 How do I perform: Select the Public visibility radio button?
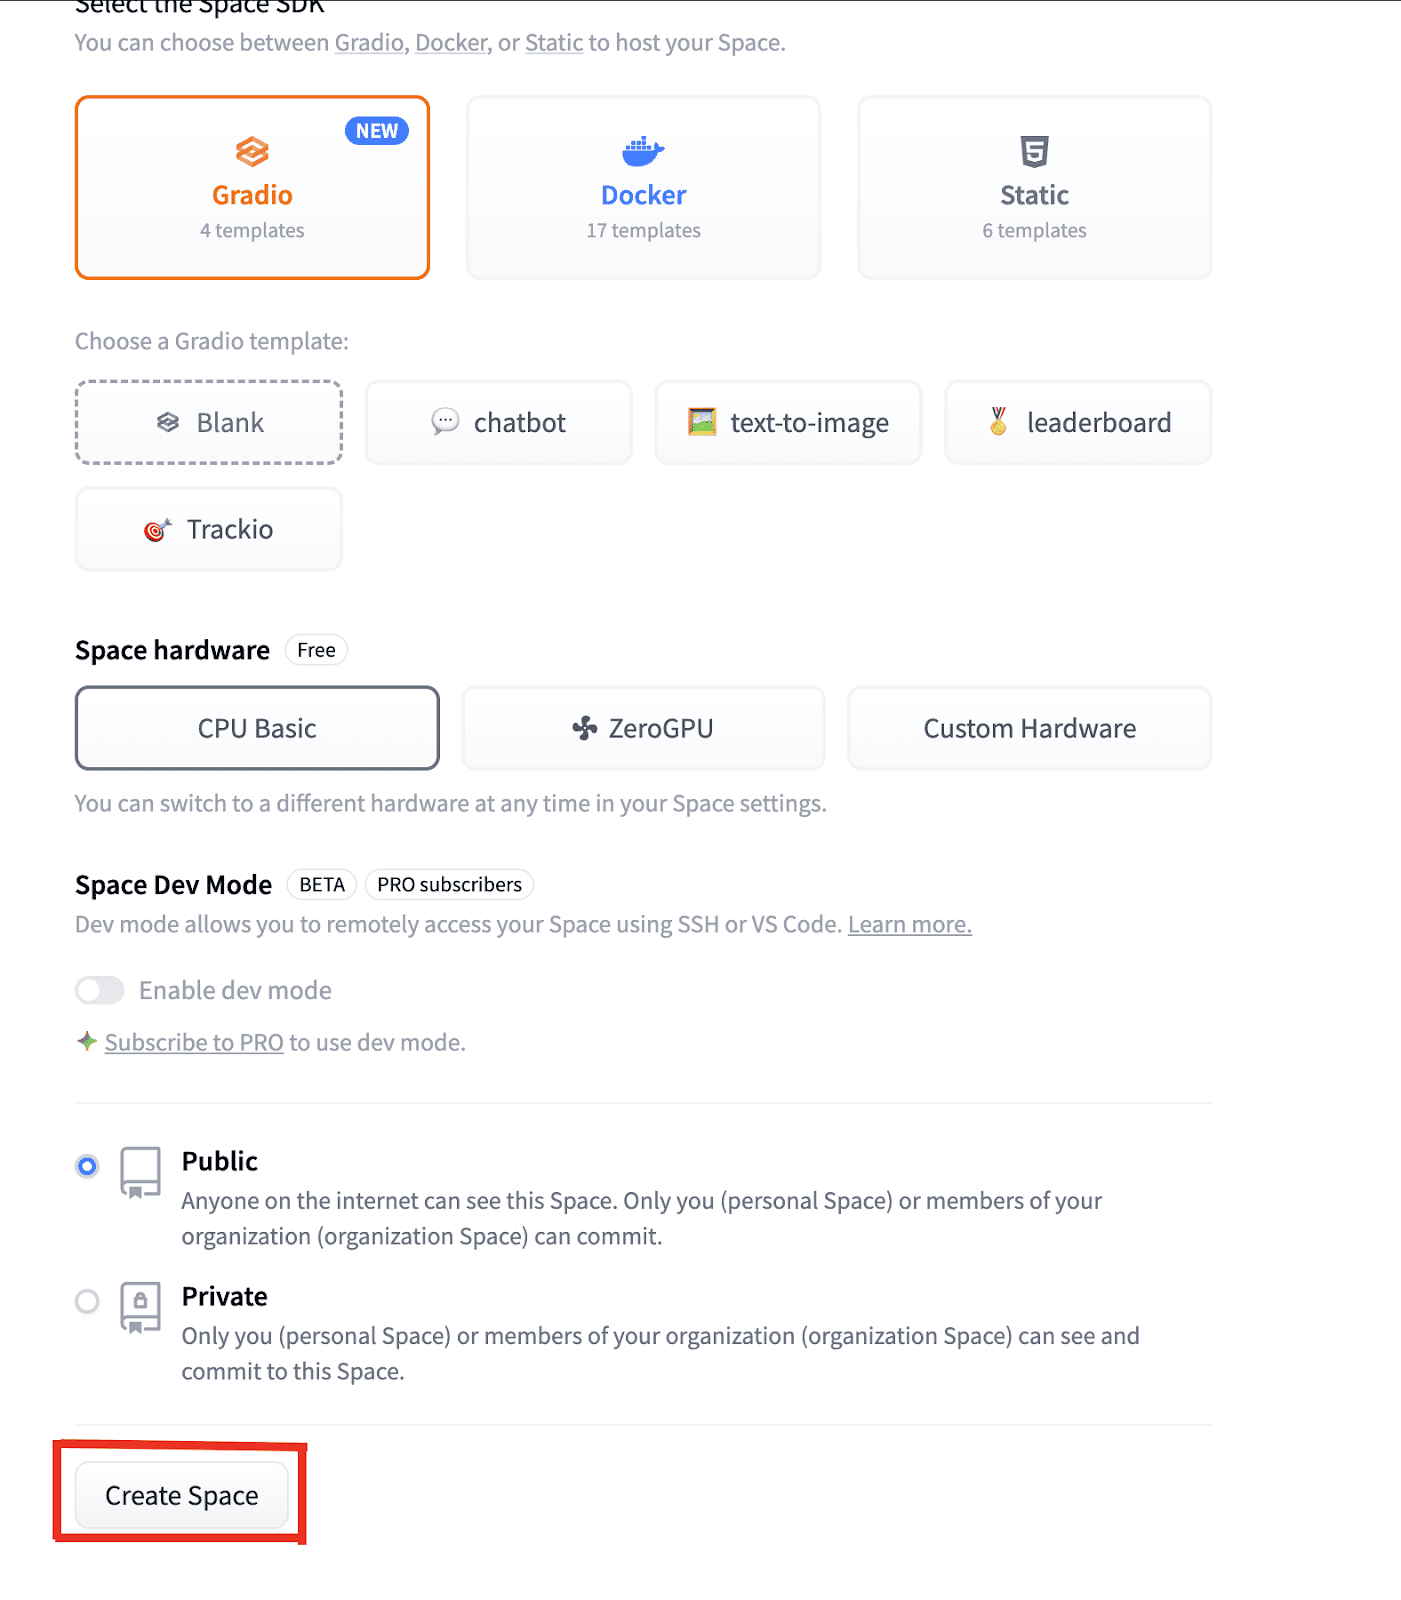(x=88, y=1166)
